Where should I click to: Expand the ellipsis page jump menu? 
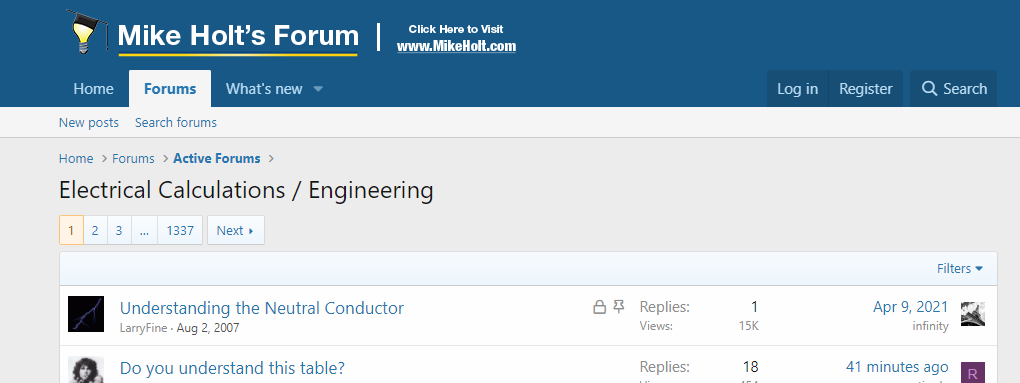click(144, 230)
